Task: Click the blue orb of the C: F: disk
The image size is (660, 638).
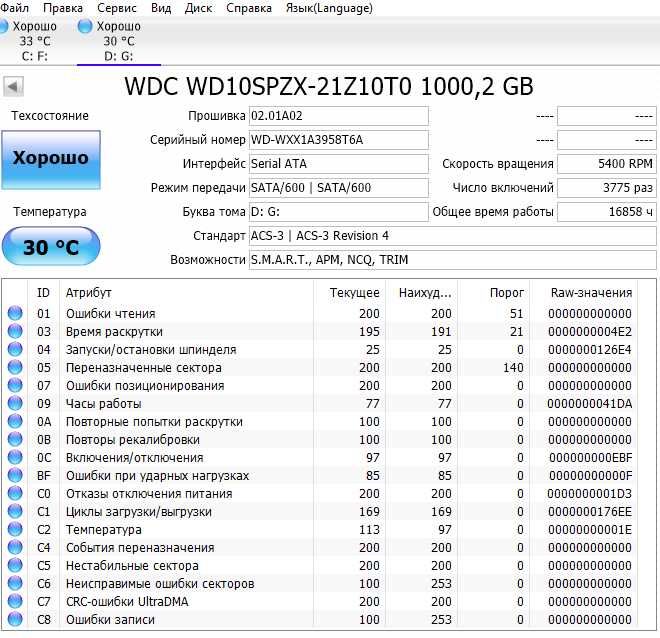Action: 4,26
